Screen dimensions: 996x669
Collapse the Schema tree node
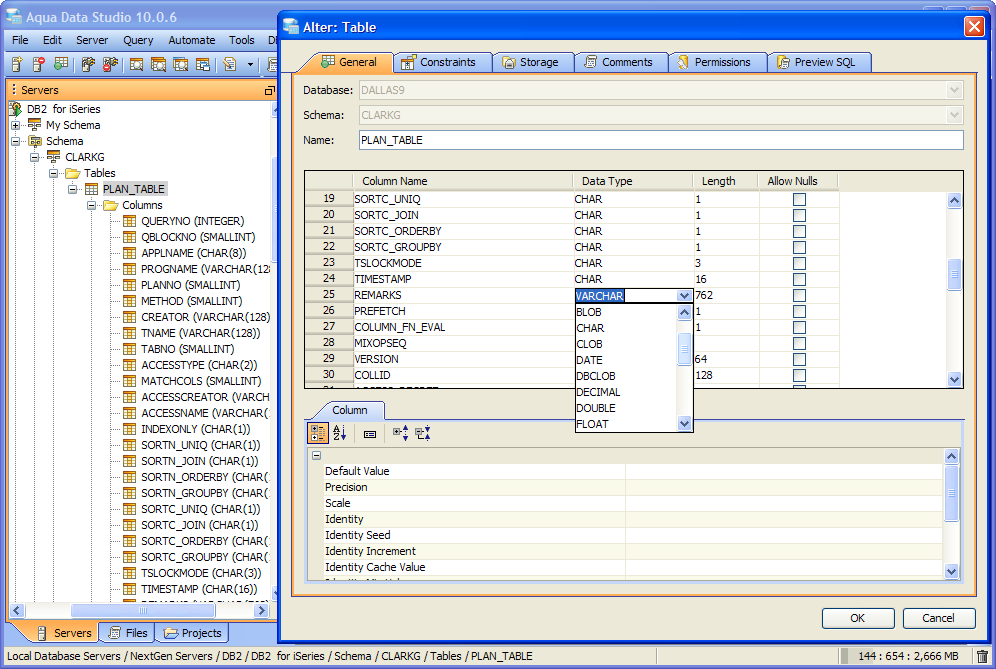(x=16, y=141)
